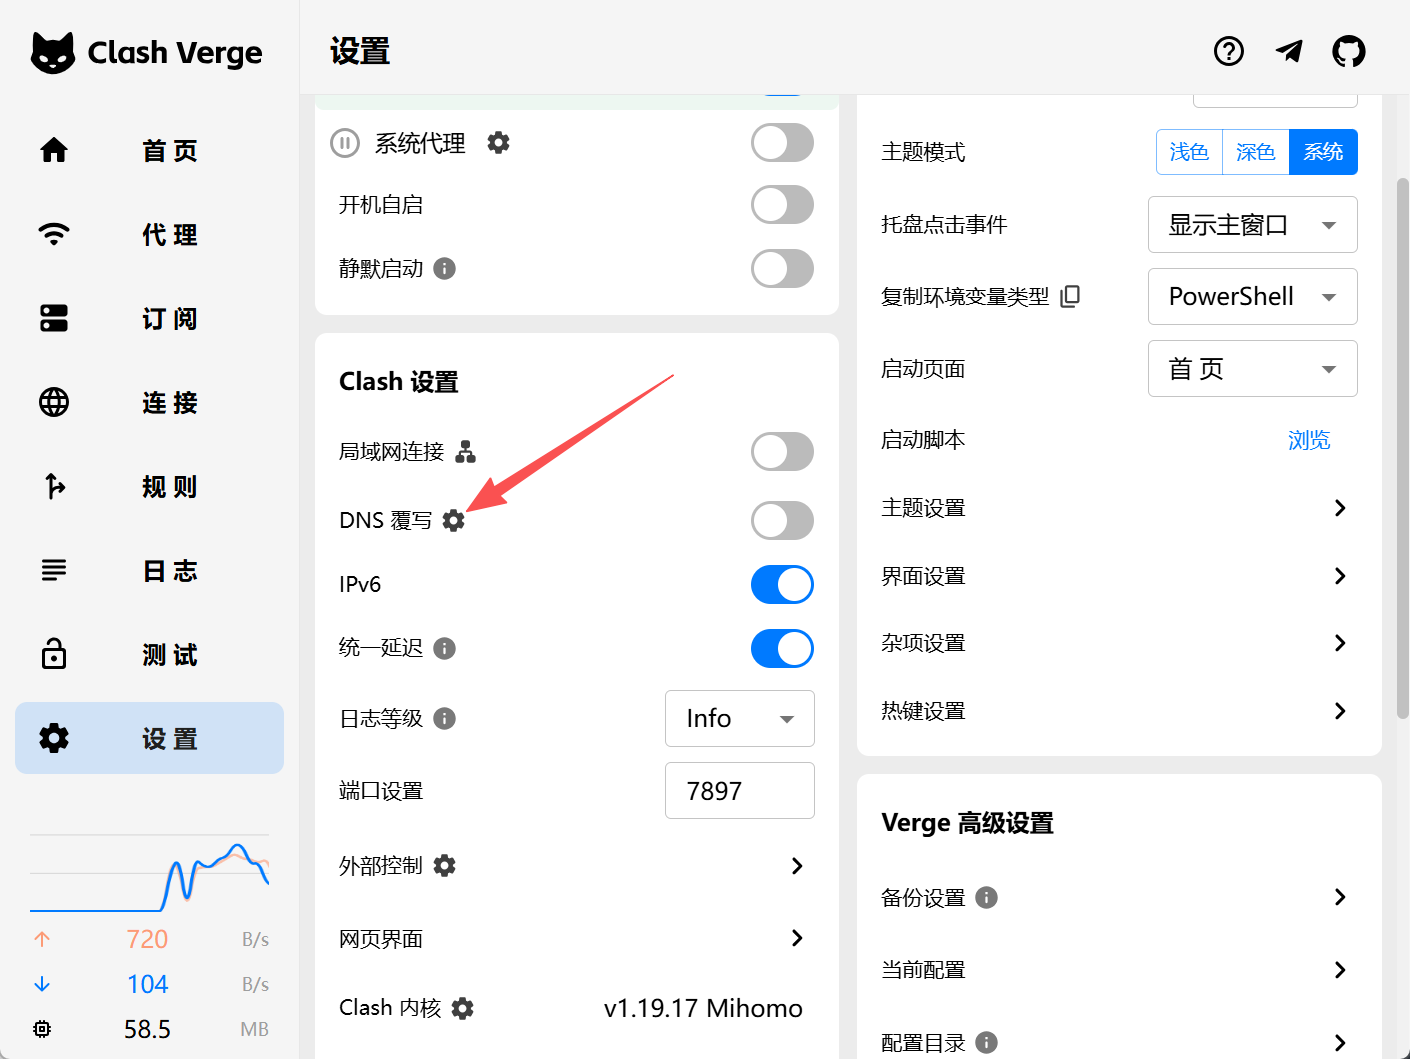Click 浏览 to choose startup script
The image size is (1410, 1059).
coord(1308,440)
